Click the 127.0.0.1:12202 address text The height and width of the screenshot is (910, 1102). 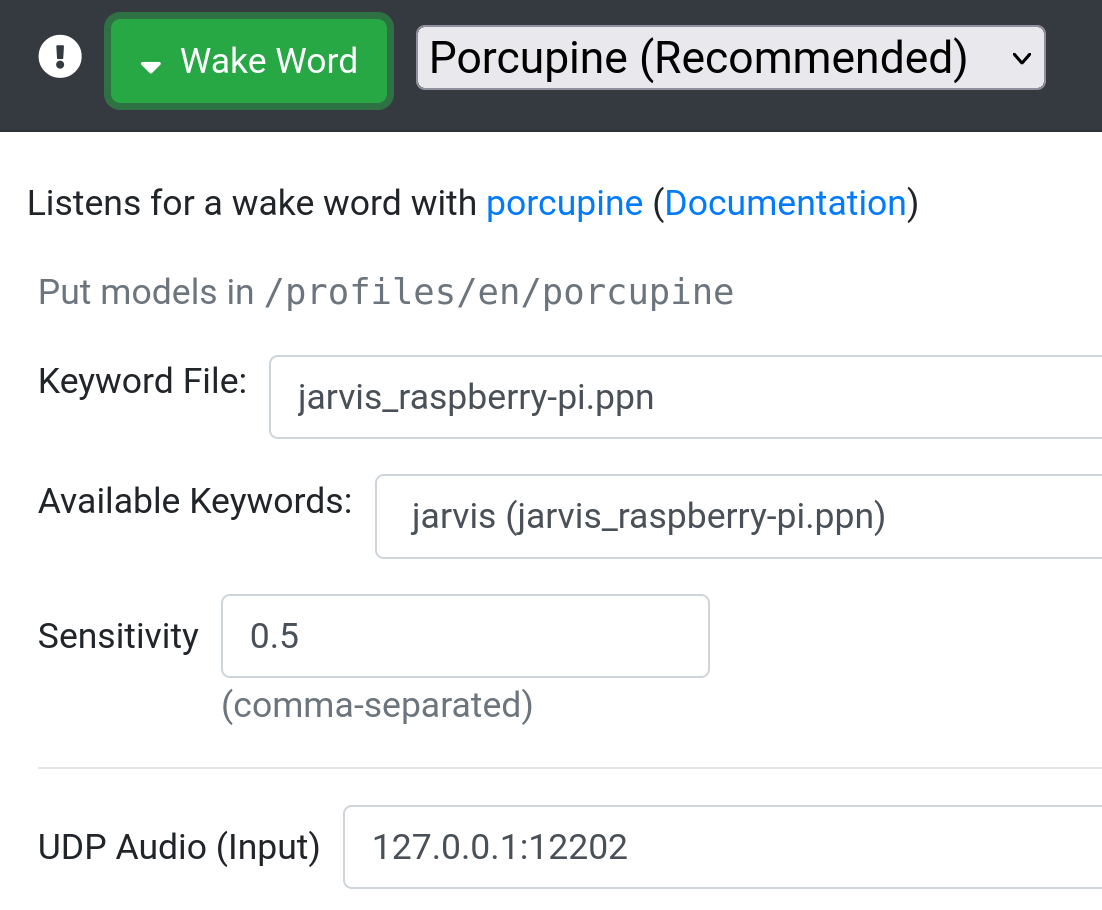coord(499,847)
